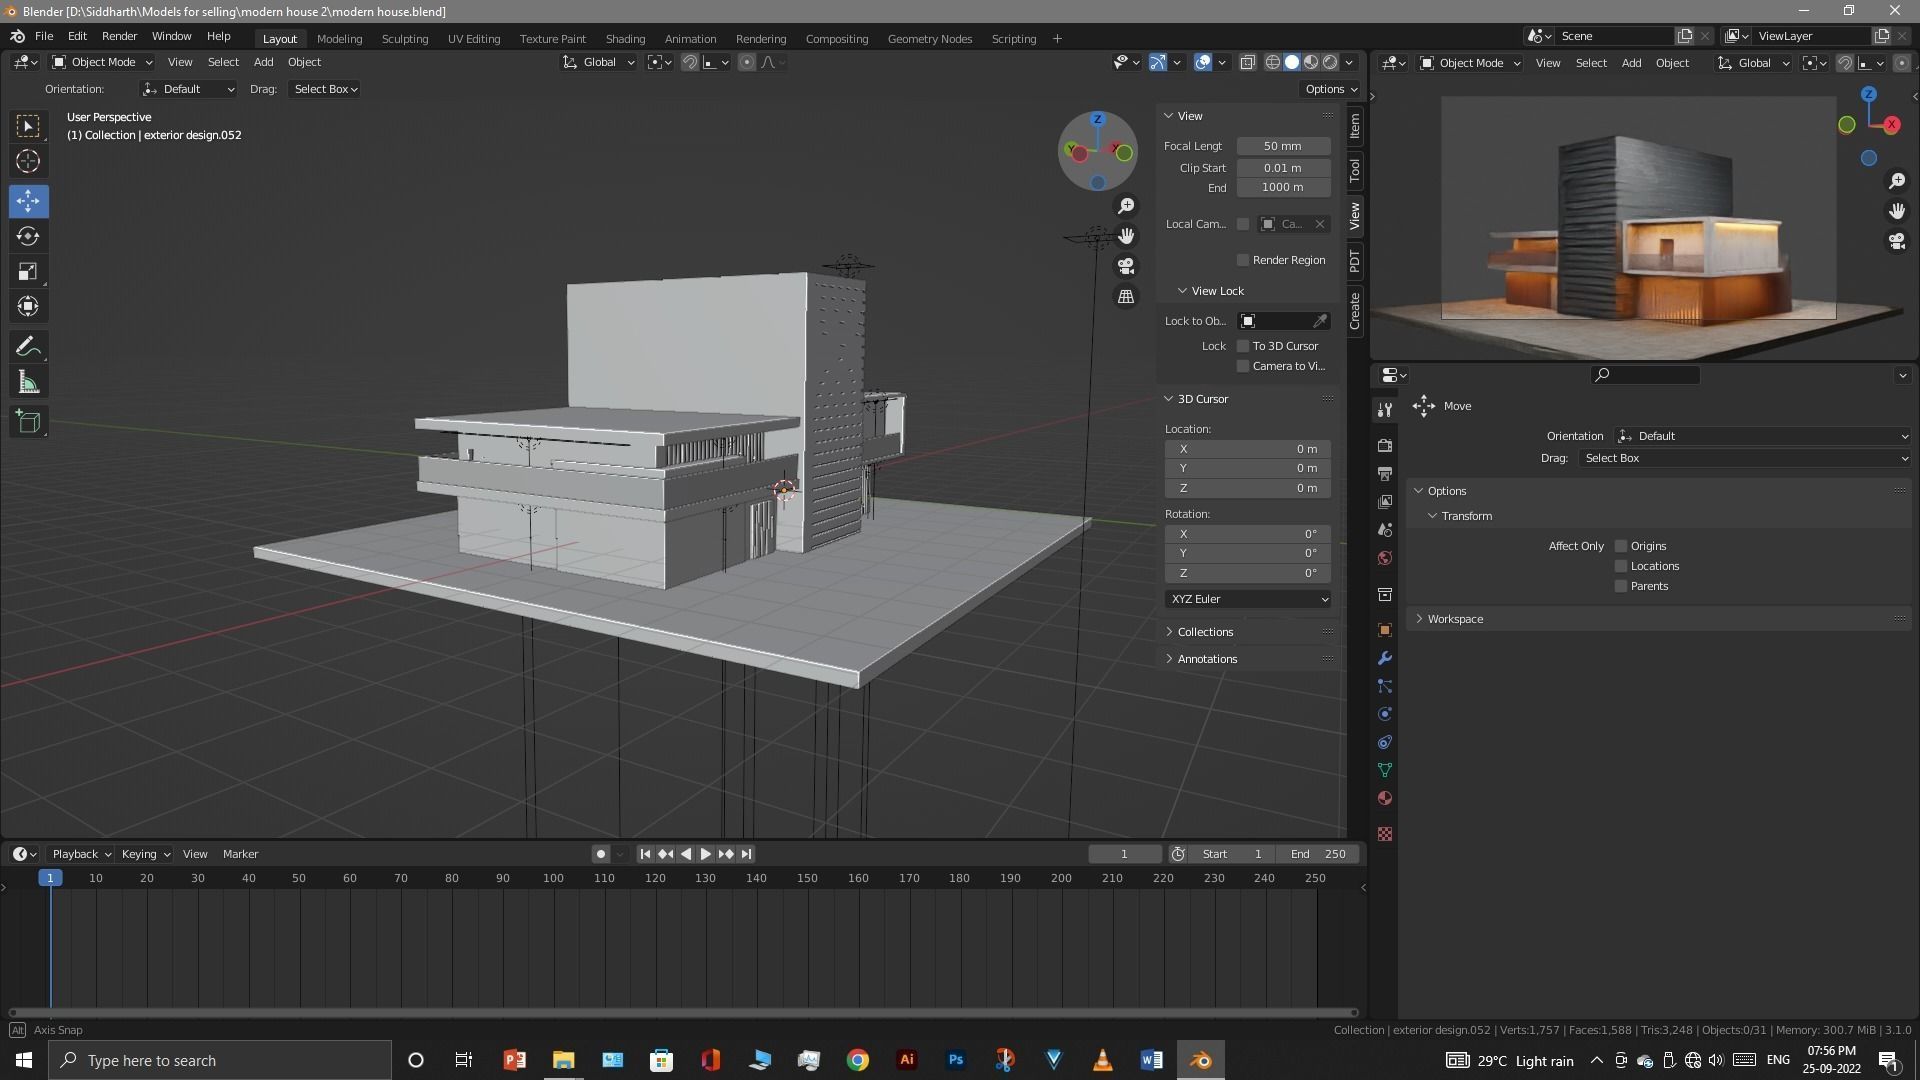Open the Tool settings properties tab

tap(1385, 410)
